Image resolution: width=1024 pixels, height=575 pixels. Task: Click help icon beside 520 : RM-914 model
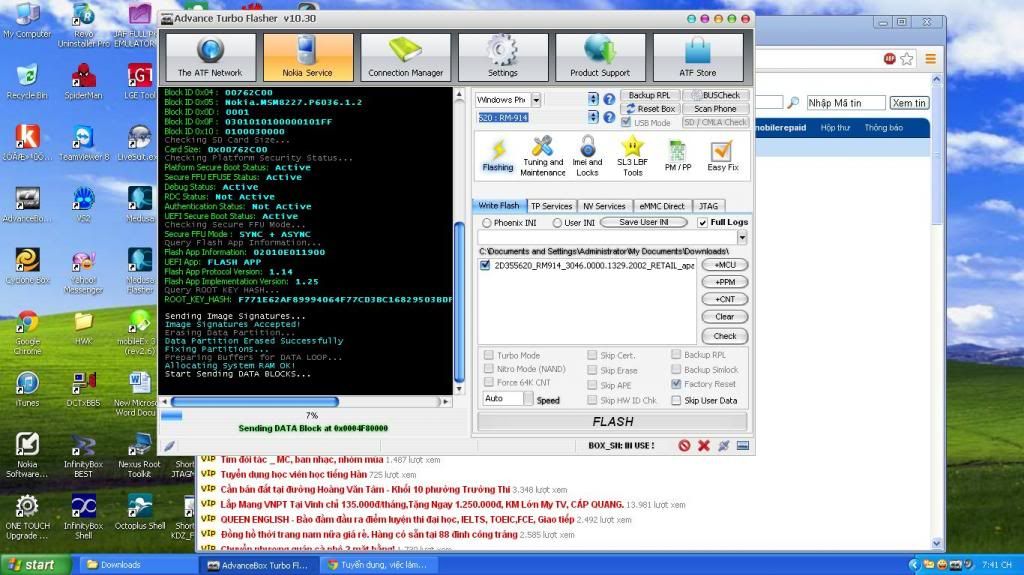(x=609, y=117)
